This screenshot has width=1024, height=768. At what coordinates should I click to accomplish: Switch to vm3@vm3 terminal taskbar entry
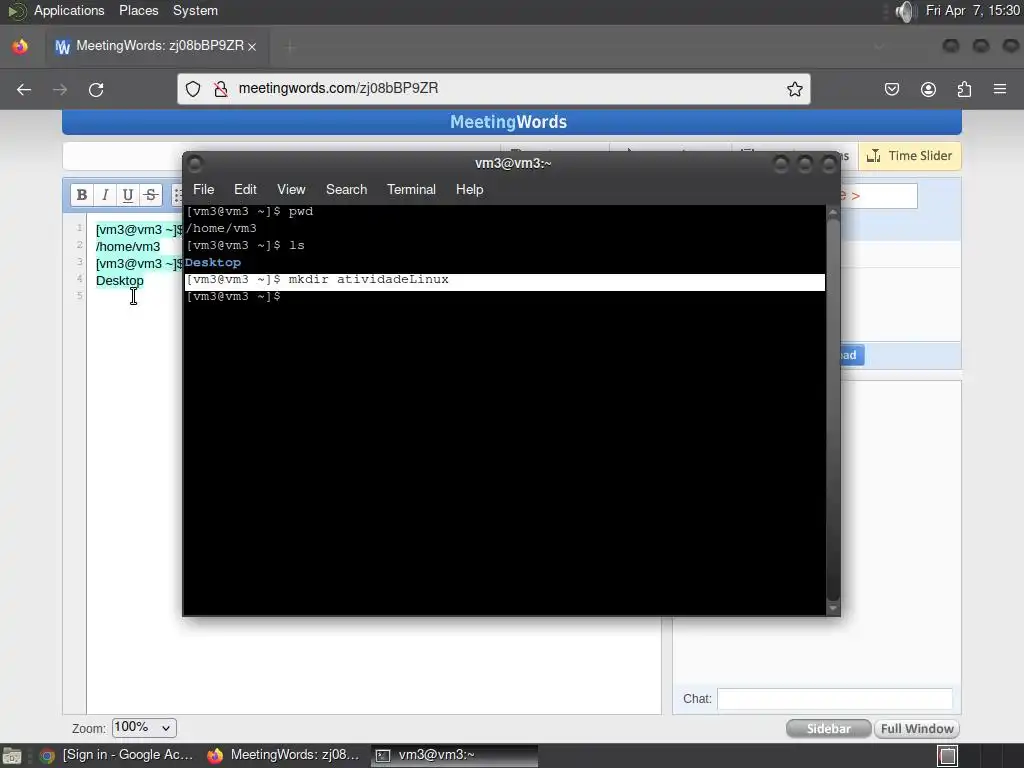click(455, 756)
